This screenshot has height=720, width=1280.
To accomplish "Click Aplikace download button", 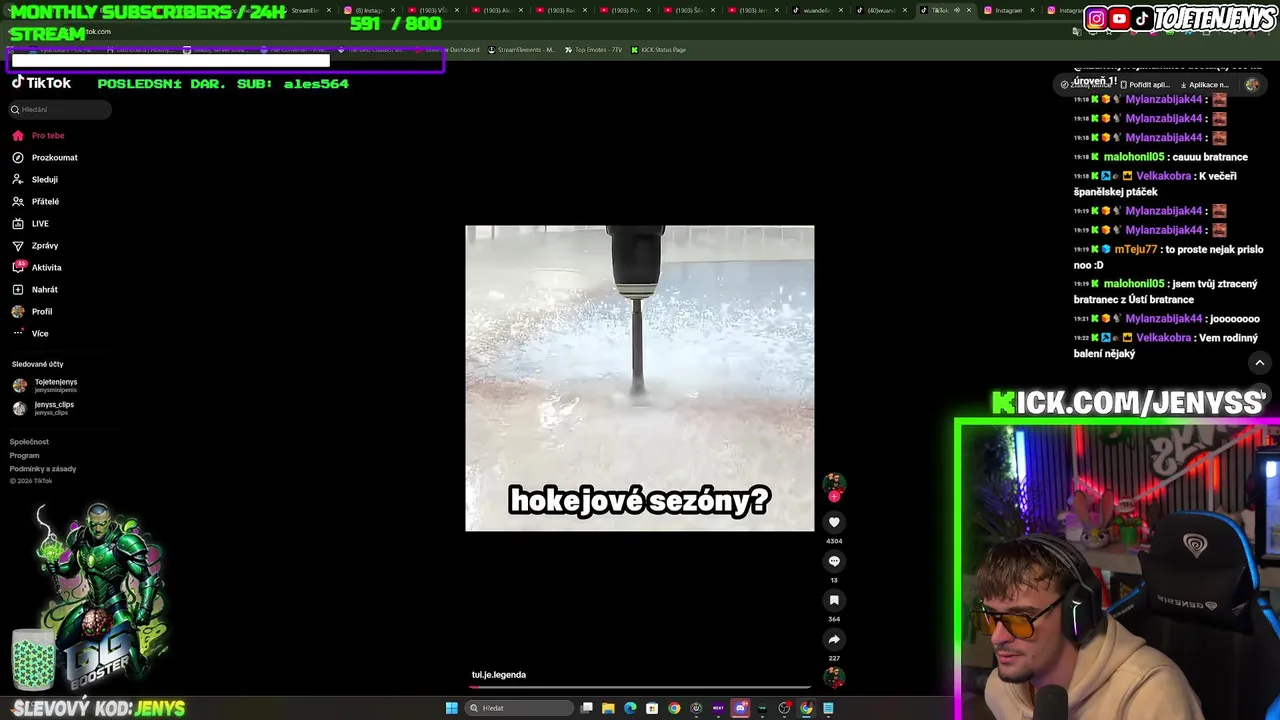I will (x=1205, y=85).
